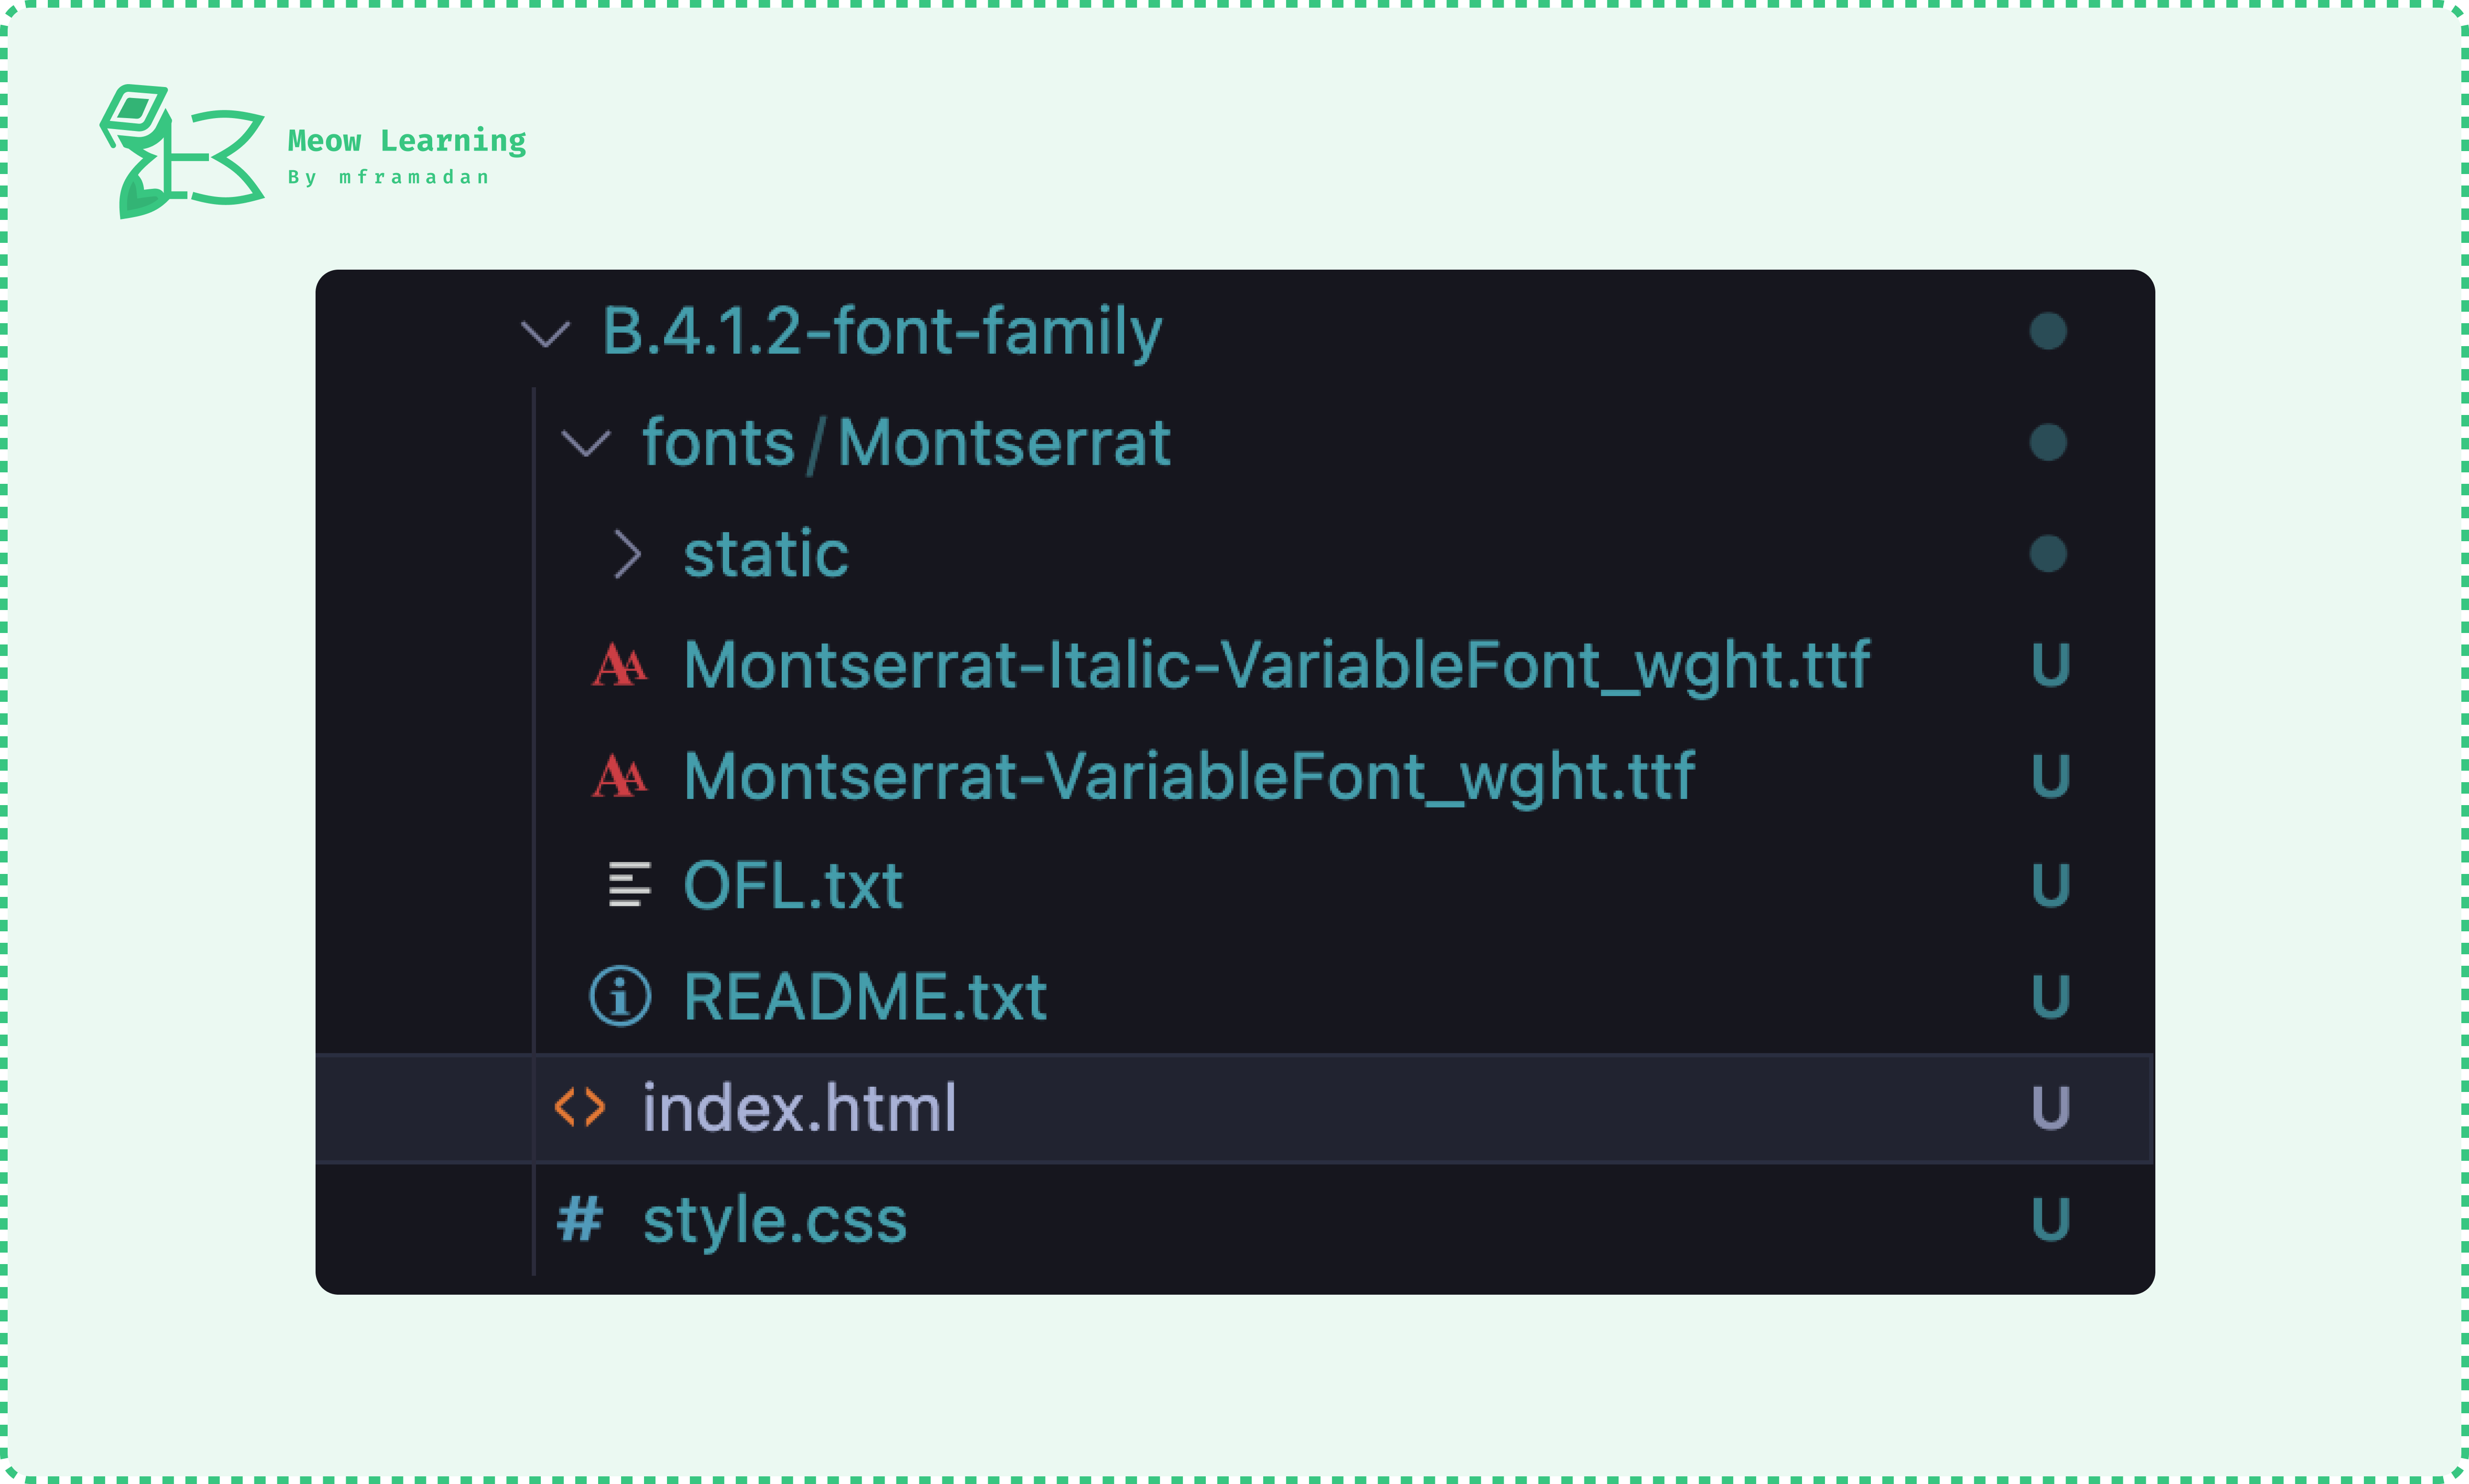Click the info icon beside README.txt
2469x1484 pixels.
point(620,996)
